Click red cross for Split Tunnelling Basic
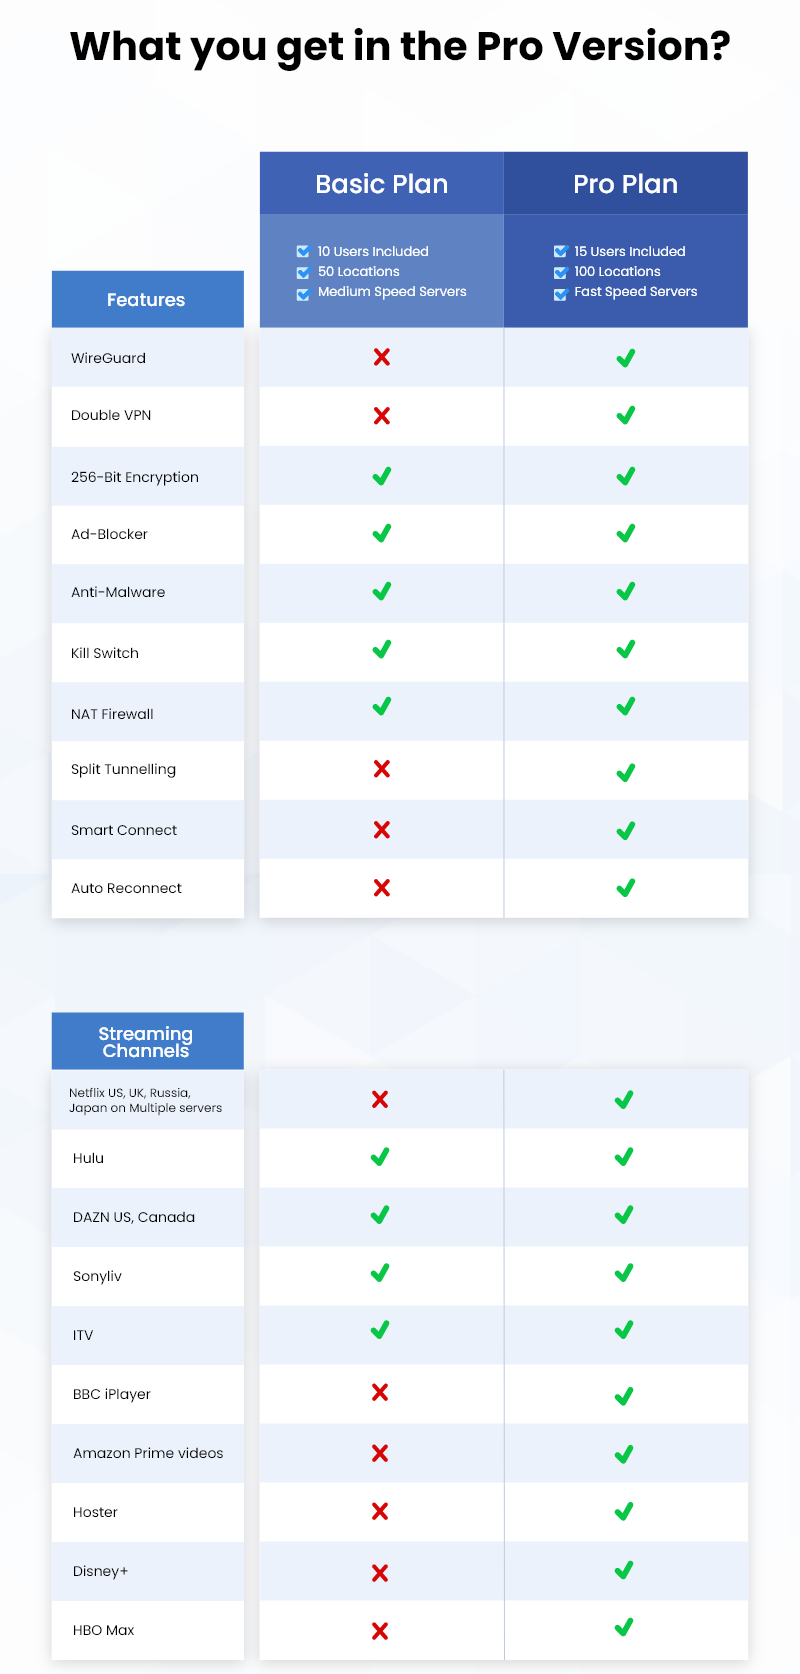 (x=381, y=769)
